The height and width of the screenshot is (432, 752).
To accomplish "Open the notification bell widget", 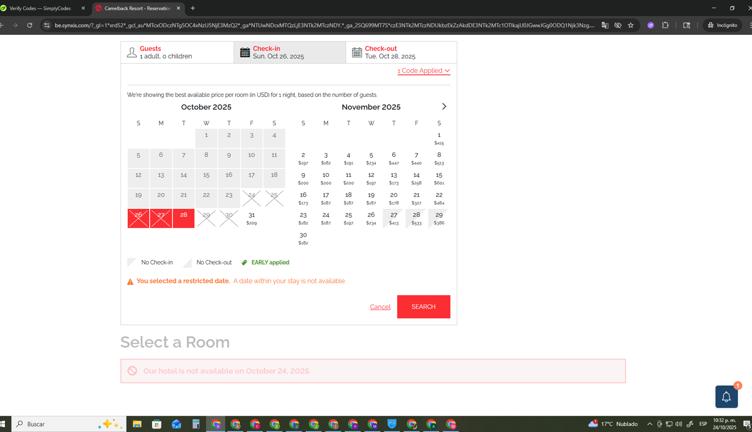I will (x=727, y=397).
